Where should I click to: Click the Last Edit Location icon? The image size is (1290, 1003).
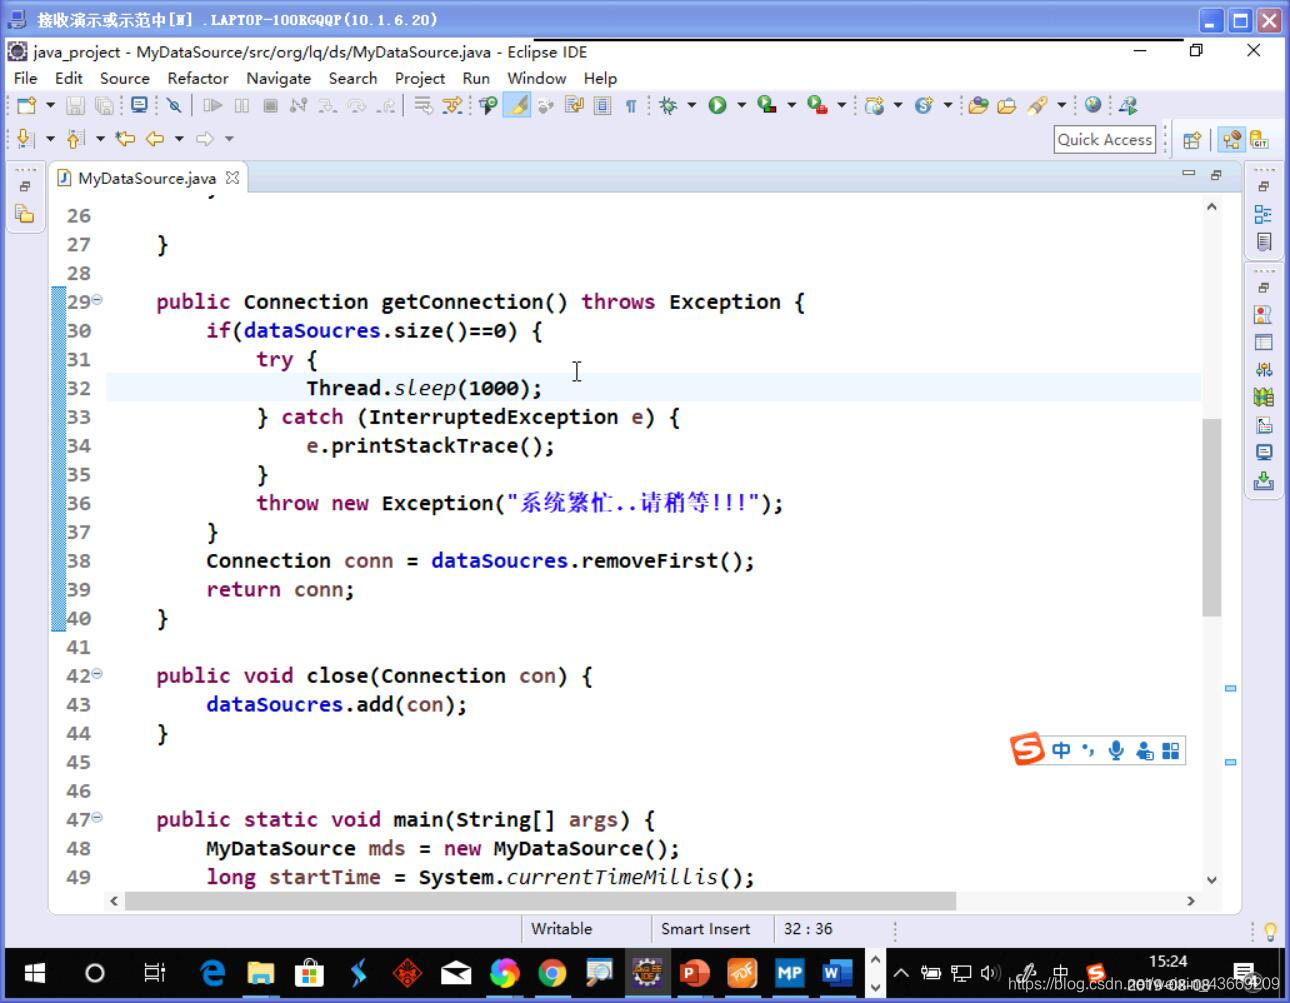[x=125, y=139]
